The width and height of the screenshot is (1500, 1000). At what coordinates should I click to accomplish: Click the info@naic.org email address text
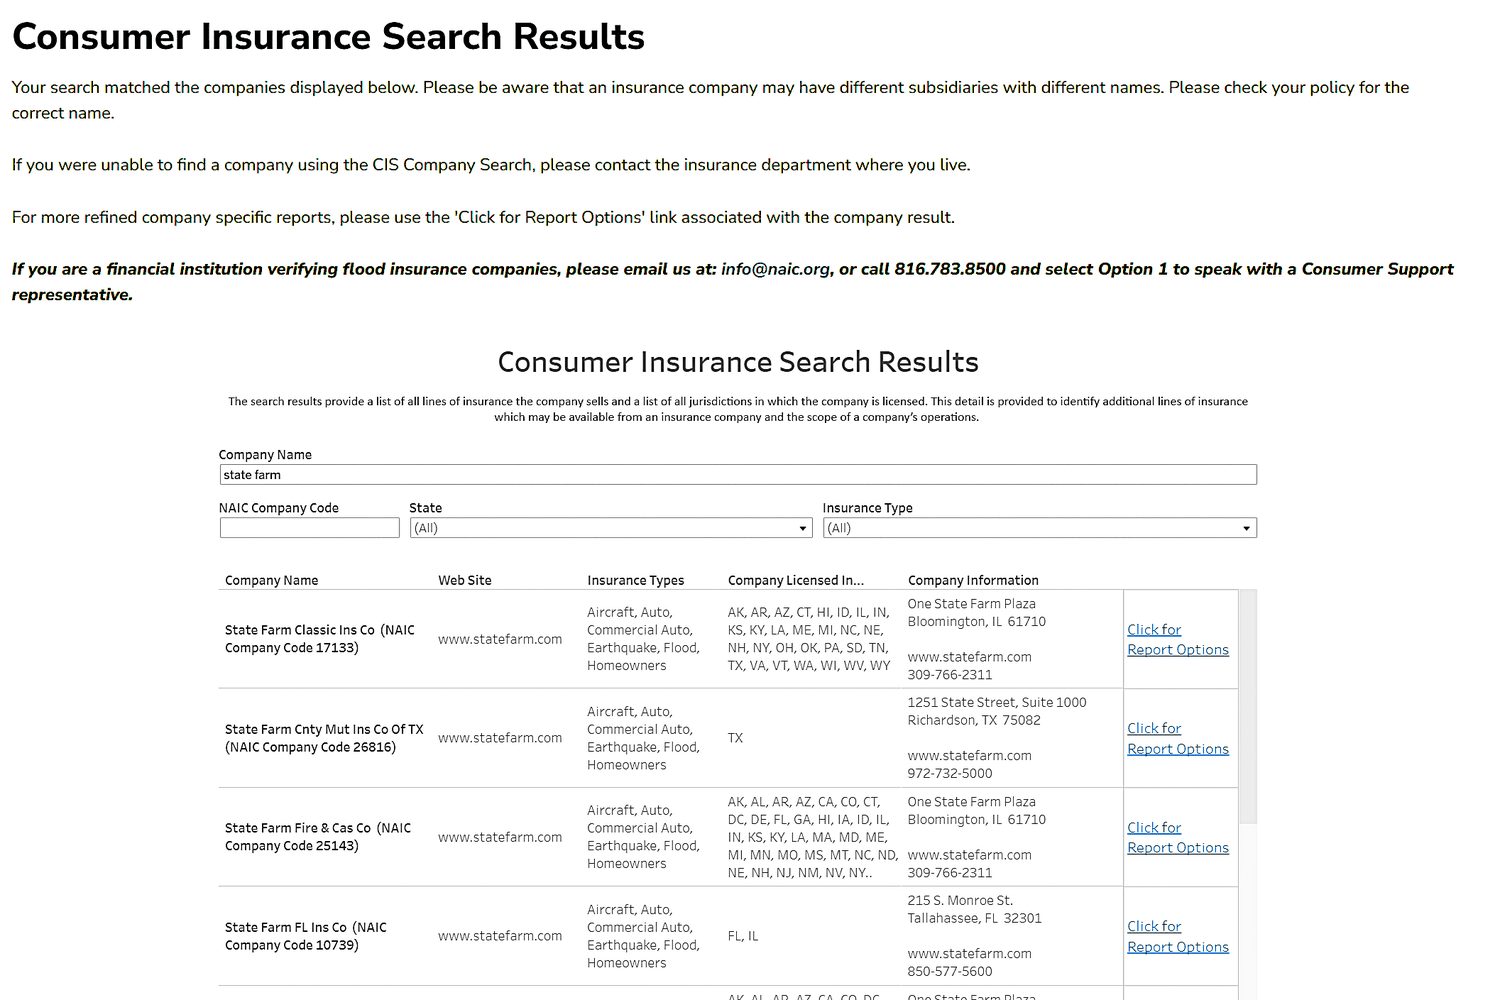(x=776, y=269)
